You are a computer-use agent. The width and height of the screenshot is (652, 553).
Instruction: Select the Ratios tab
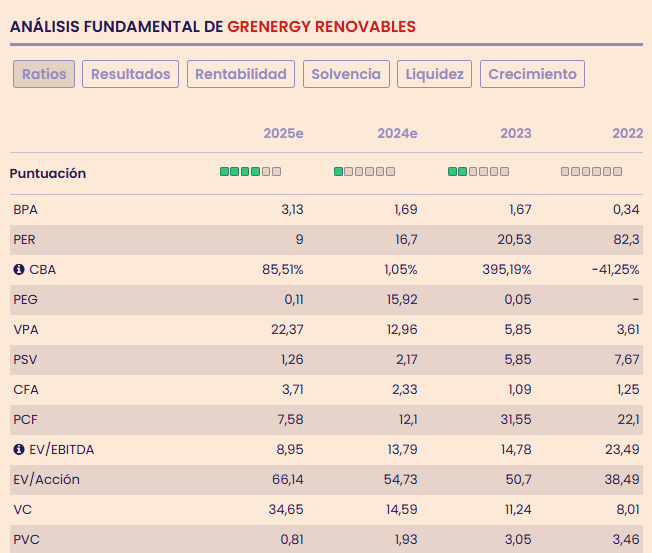coord(44,74)
